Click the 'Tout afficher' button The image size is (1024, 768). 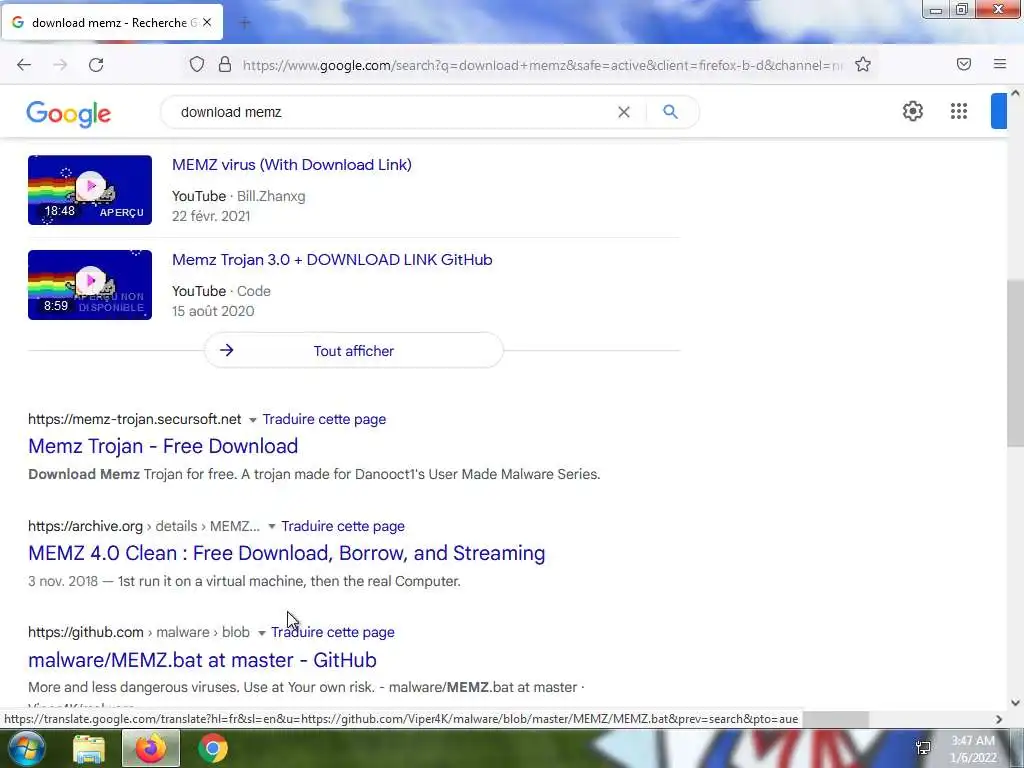click(354, 351)
